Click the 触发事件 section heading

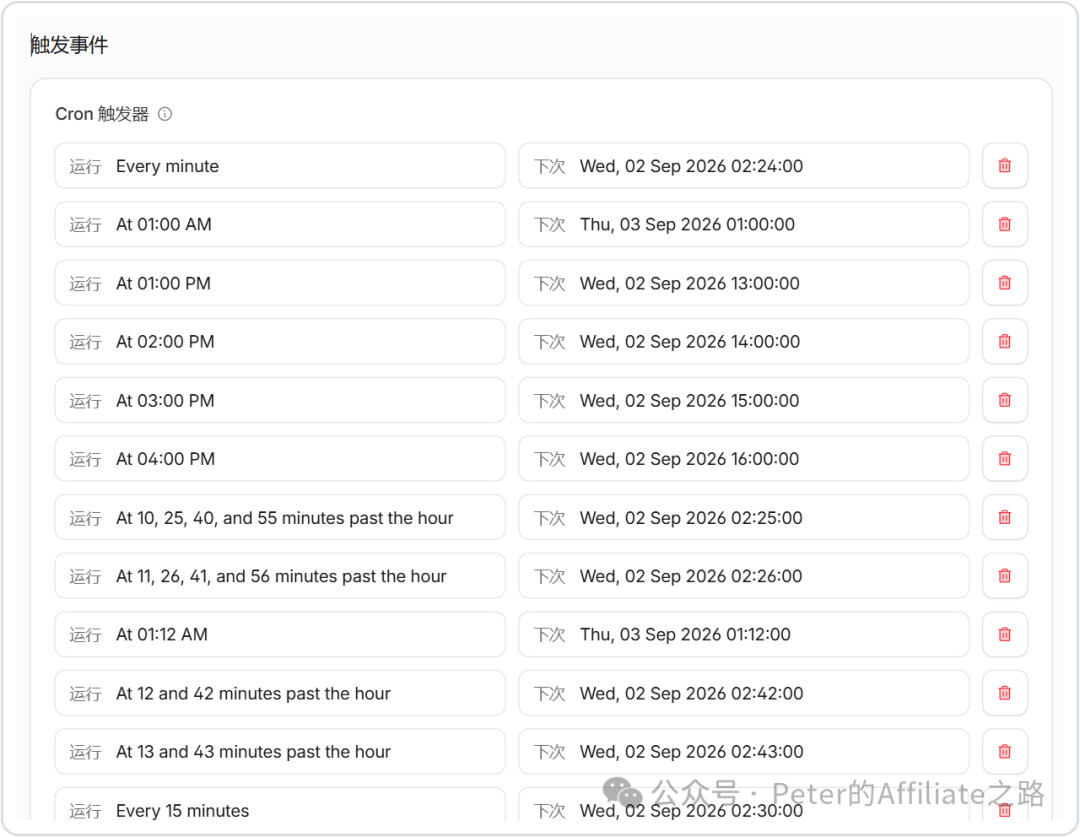point(69,45)
